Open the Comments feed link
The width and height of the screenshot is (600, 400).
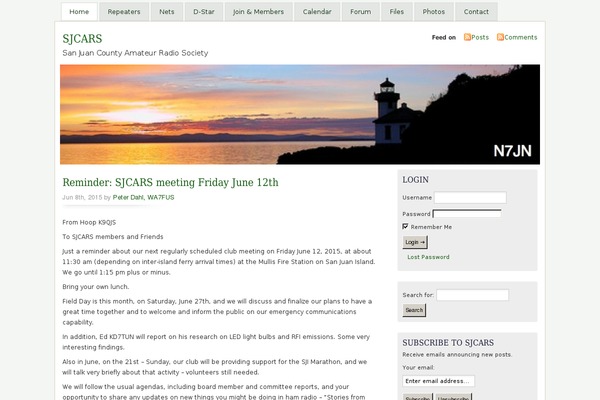click(521, 38)
